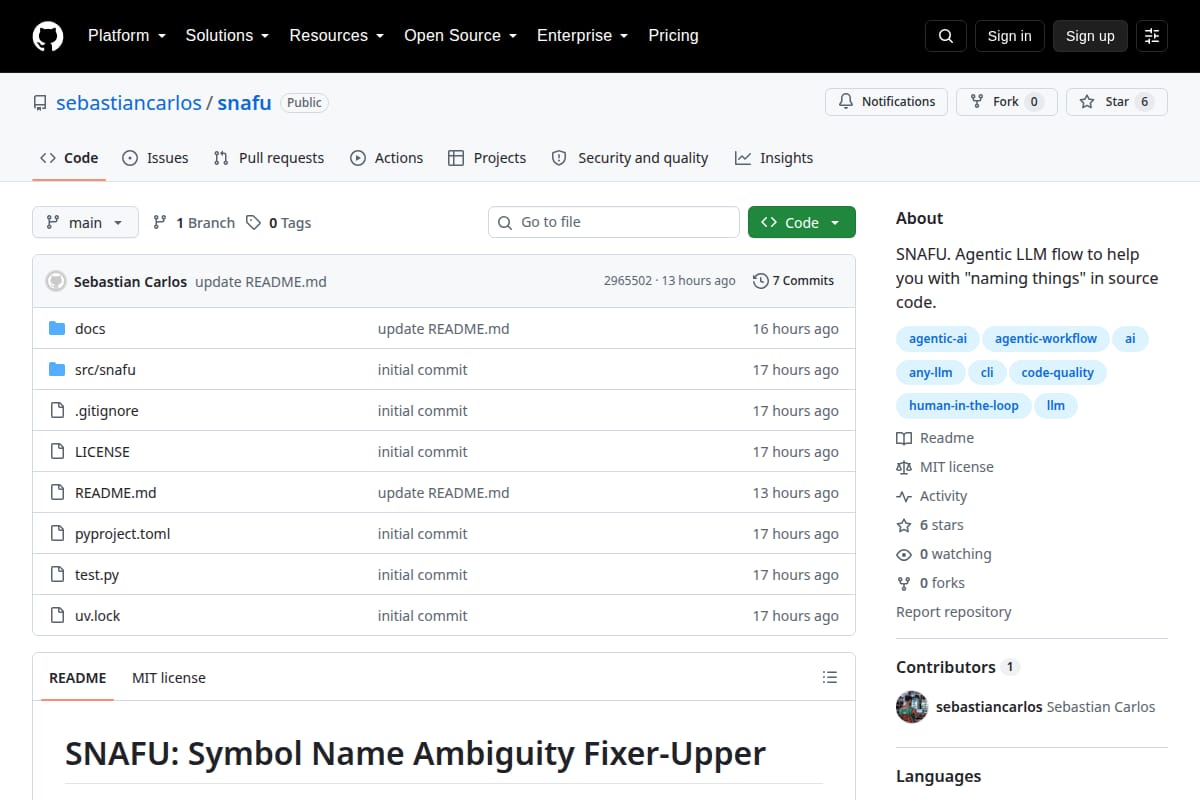Viewport: 1200px width, 800px height.
Task: Switch to the Actions tab
Action: pyautogui.click(x=386, y=158)
